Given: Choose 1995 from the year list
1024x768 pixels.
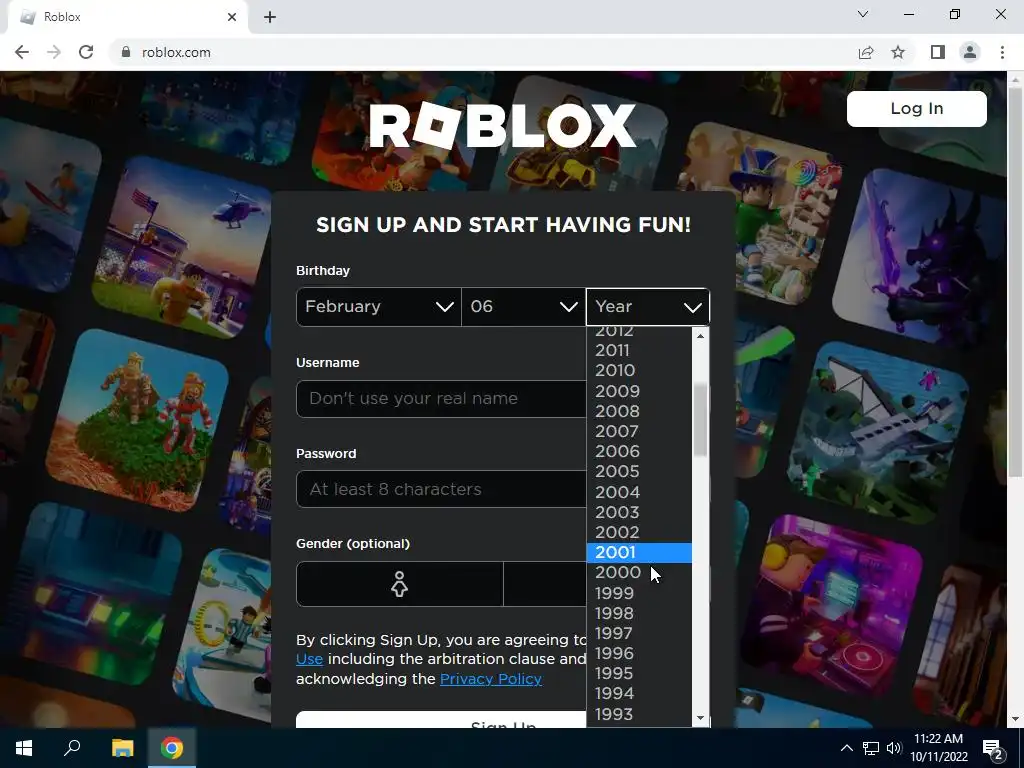Looking at the screenshot, I should (x=639, y=673).
